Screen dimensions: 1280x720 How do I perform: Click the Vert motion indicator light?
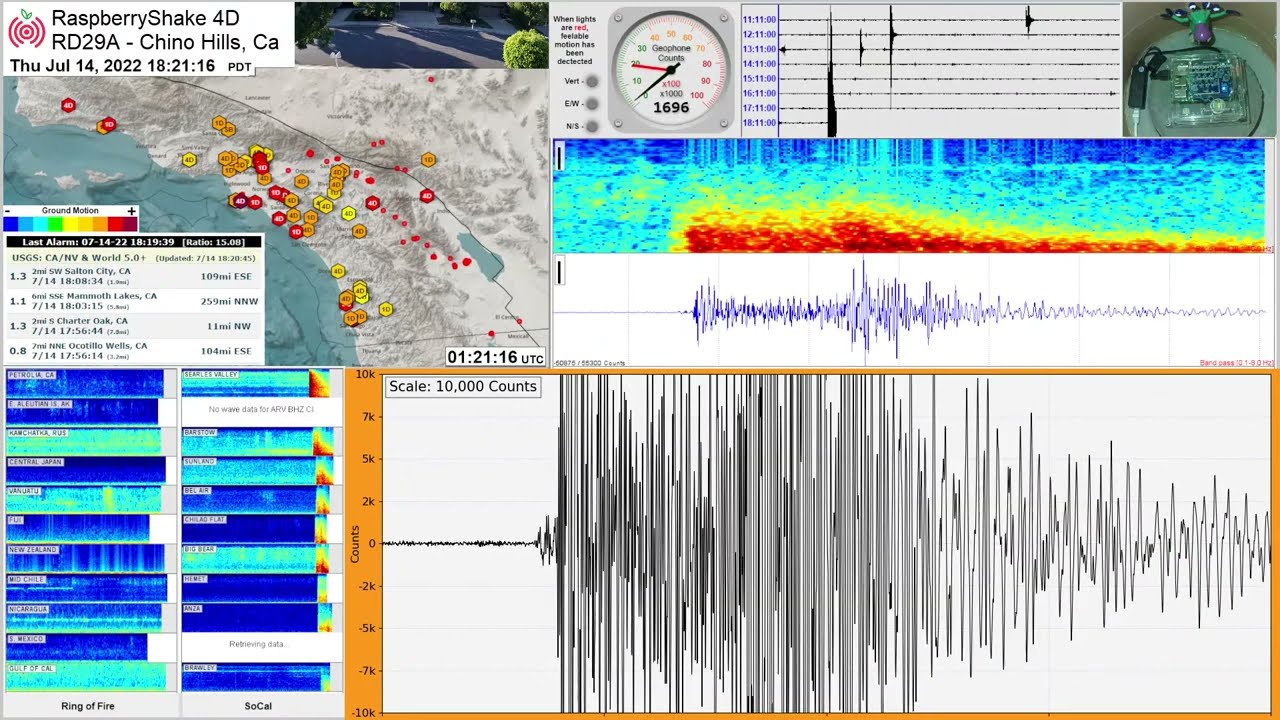(592, 81)
